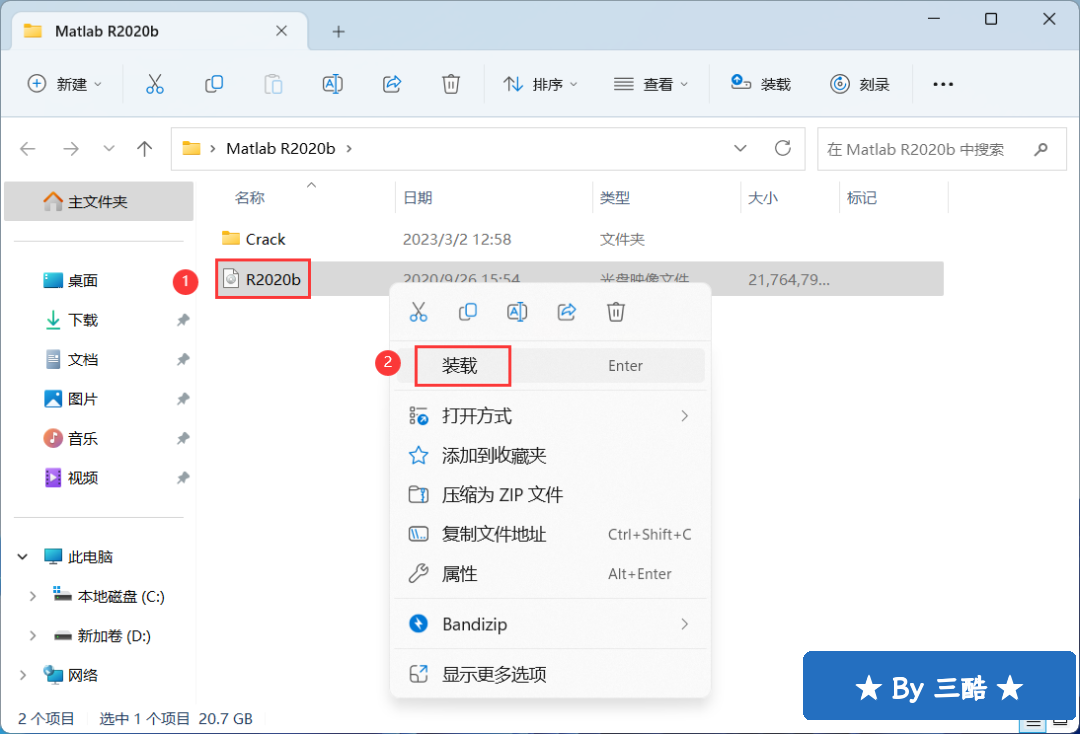Sort by the 日期 column header
The height and width of the screenshot is (734, 1080).
coord(417,198)
